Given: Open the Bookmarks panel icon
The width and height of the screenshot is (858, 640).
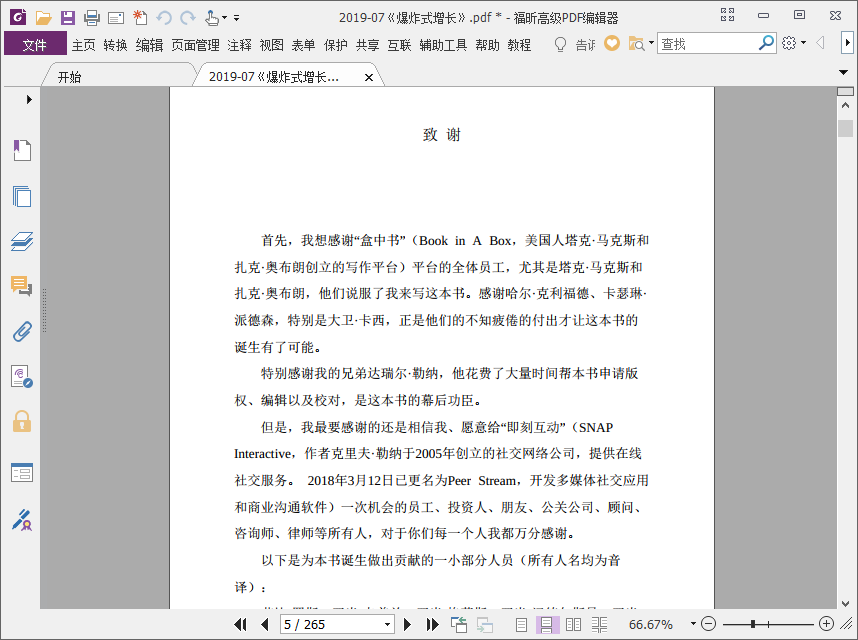Looking at the screenshot, I should (x=22, y=150).
